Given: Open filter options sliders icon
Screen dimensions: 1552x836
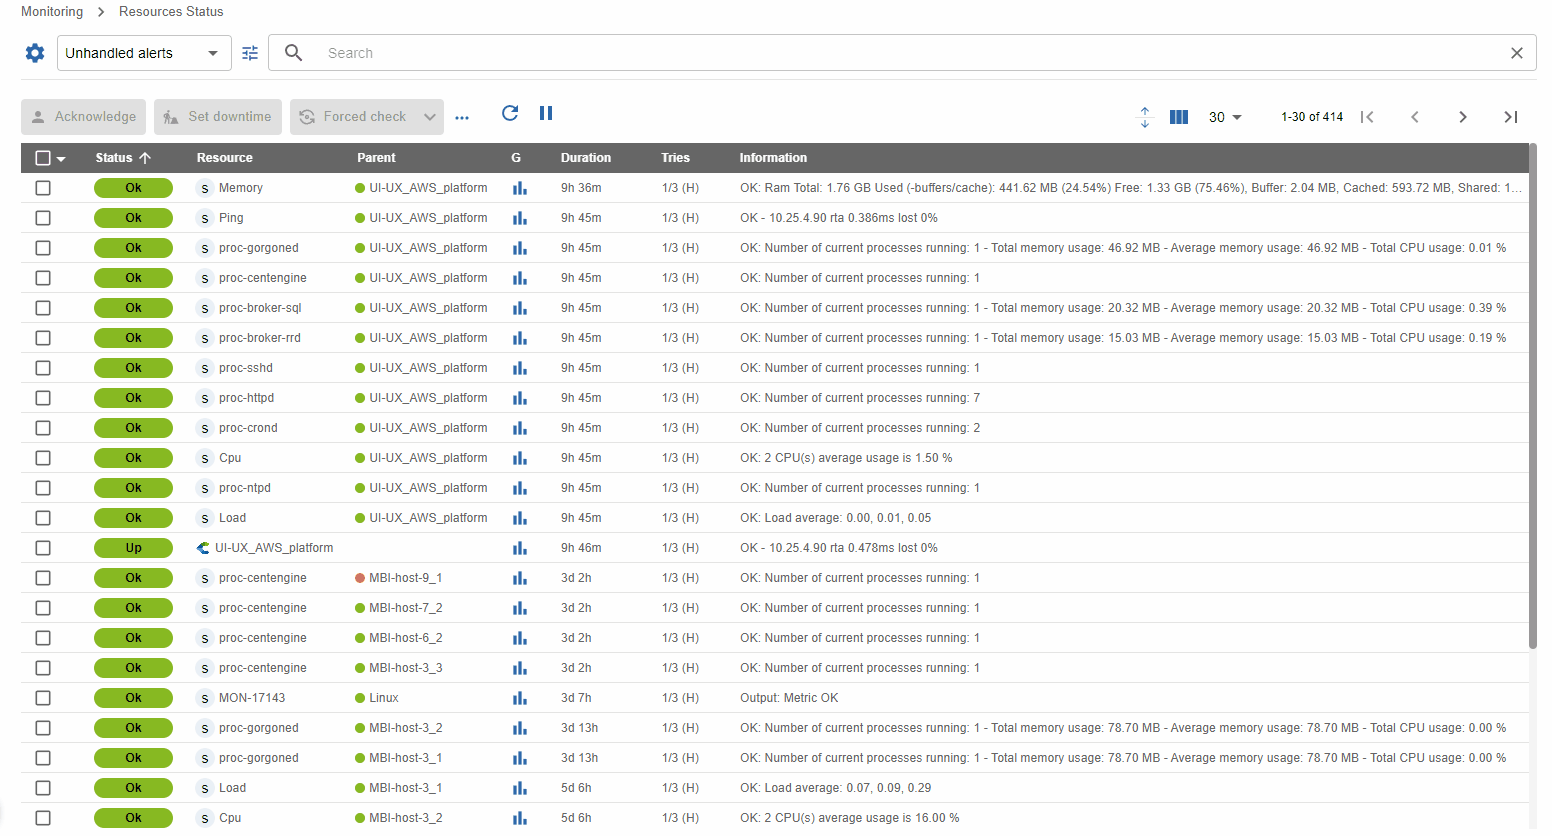Looking at the screenshot, I should (x=250, y=53).
